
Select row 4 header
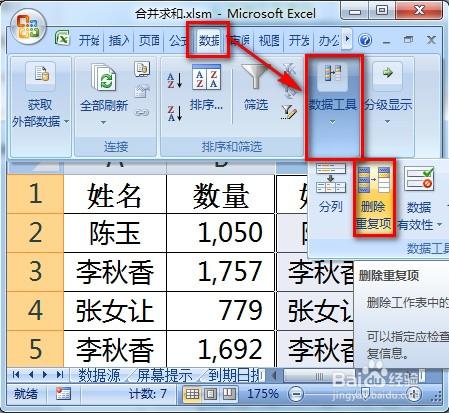coord(35,311)
